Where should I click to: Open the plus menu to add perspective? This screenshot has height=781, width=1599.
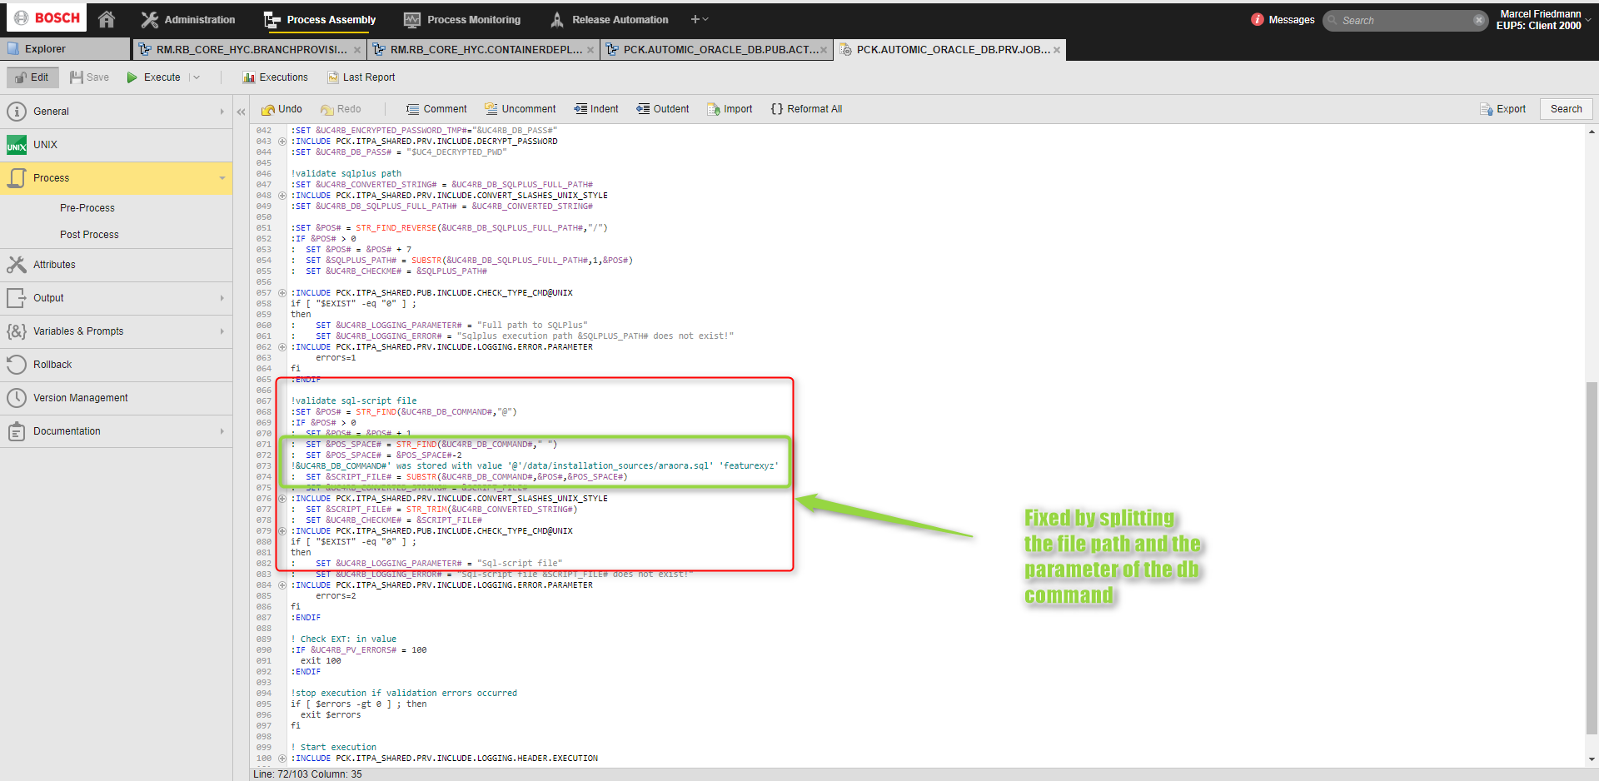(699, 19)
